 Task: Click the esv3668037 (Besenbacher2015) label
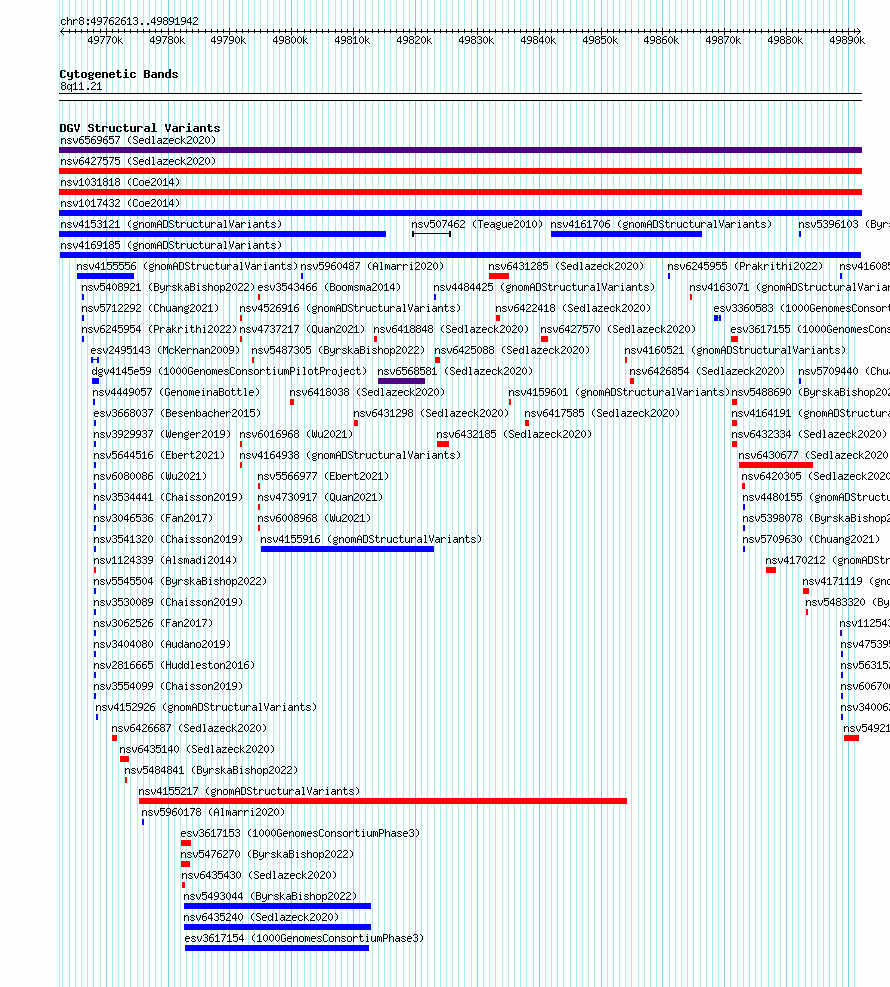point(177,413)
